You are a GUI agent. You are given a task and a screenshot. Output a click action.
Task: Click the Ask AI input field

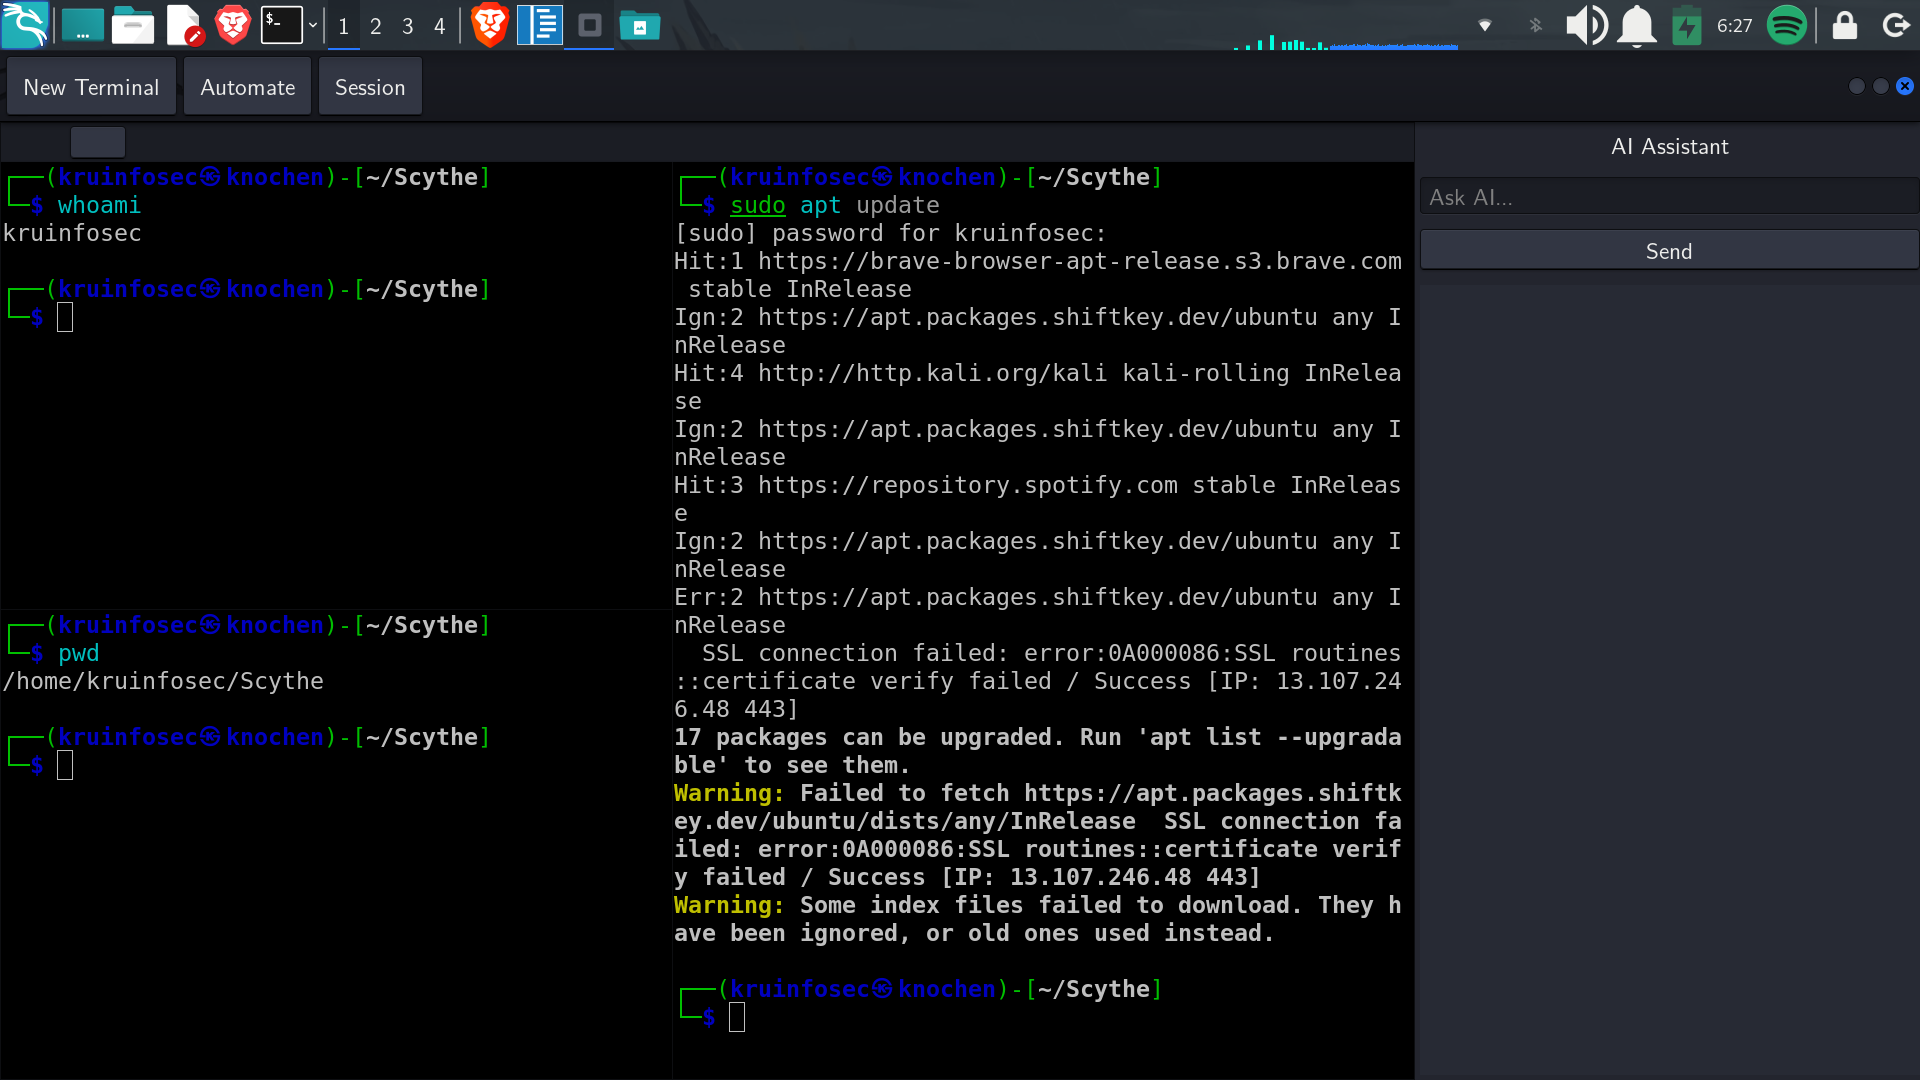pyautogui.click(x=1668, y=197)
